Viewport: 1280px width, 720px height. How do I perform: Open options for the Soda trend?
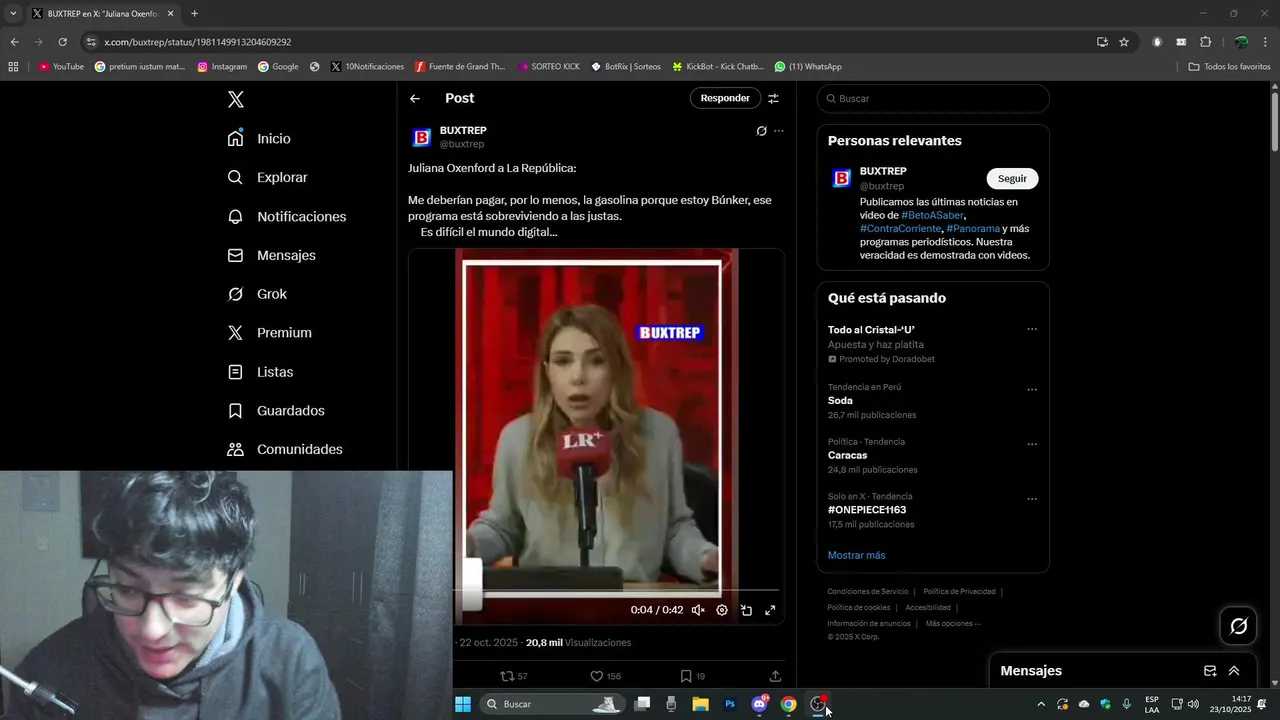[1032, 390]
